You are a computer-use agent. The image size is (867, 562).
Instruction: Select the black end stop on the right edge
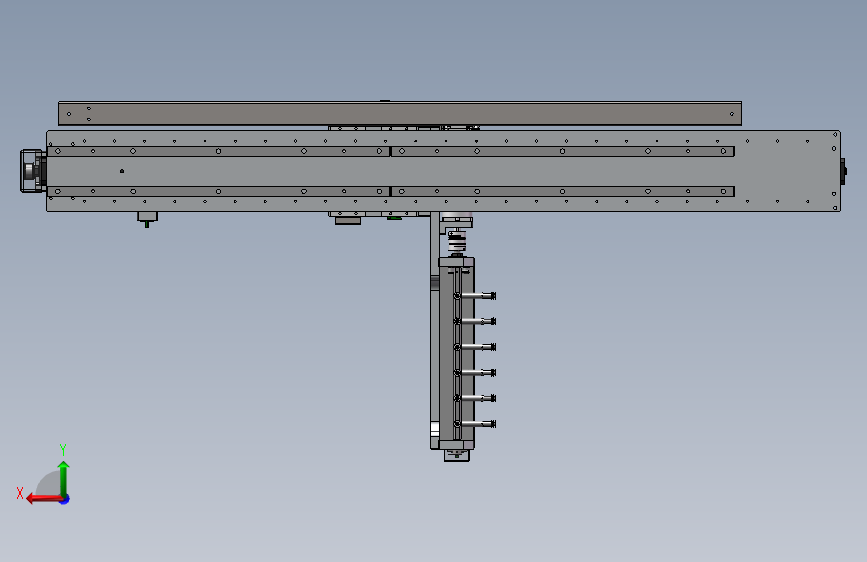843,171
